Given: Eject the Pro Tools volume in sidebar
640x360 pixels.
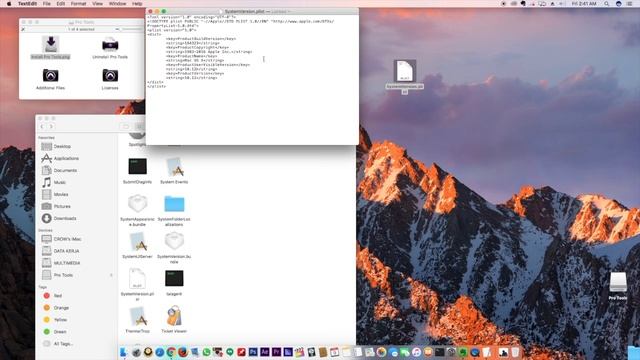Looking at the screenshot, I should click(111, 275).
